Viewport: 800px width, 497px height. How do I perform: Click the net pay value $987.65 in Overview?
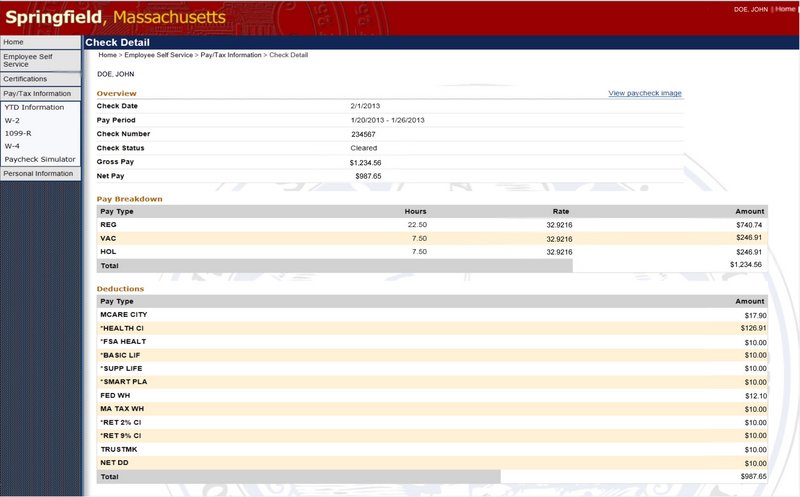click(368, 176)
